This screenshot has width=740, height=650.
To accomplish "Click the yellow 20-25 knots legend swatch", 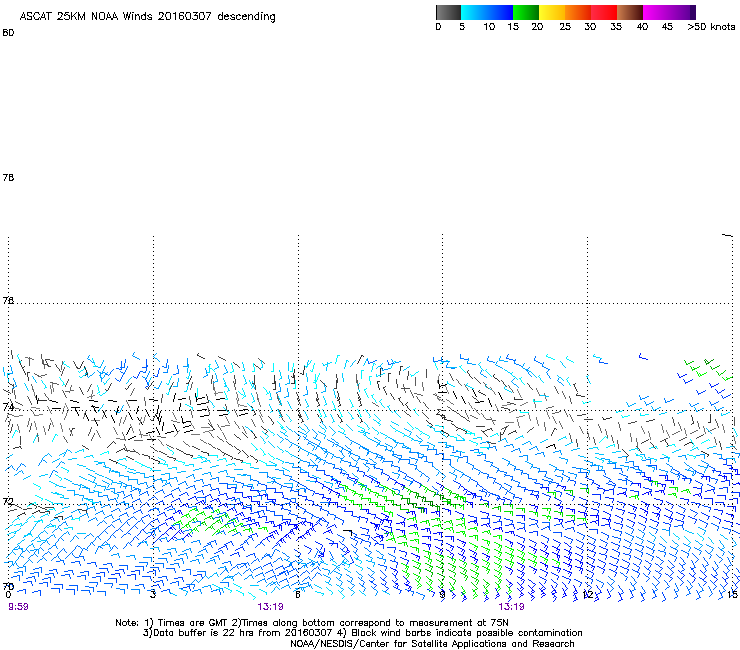I will point(552,12).
